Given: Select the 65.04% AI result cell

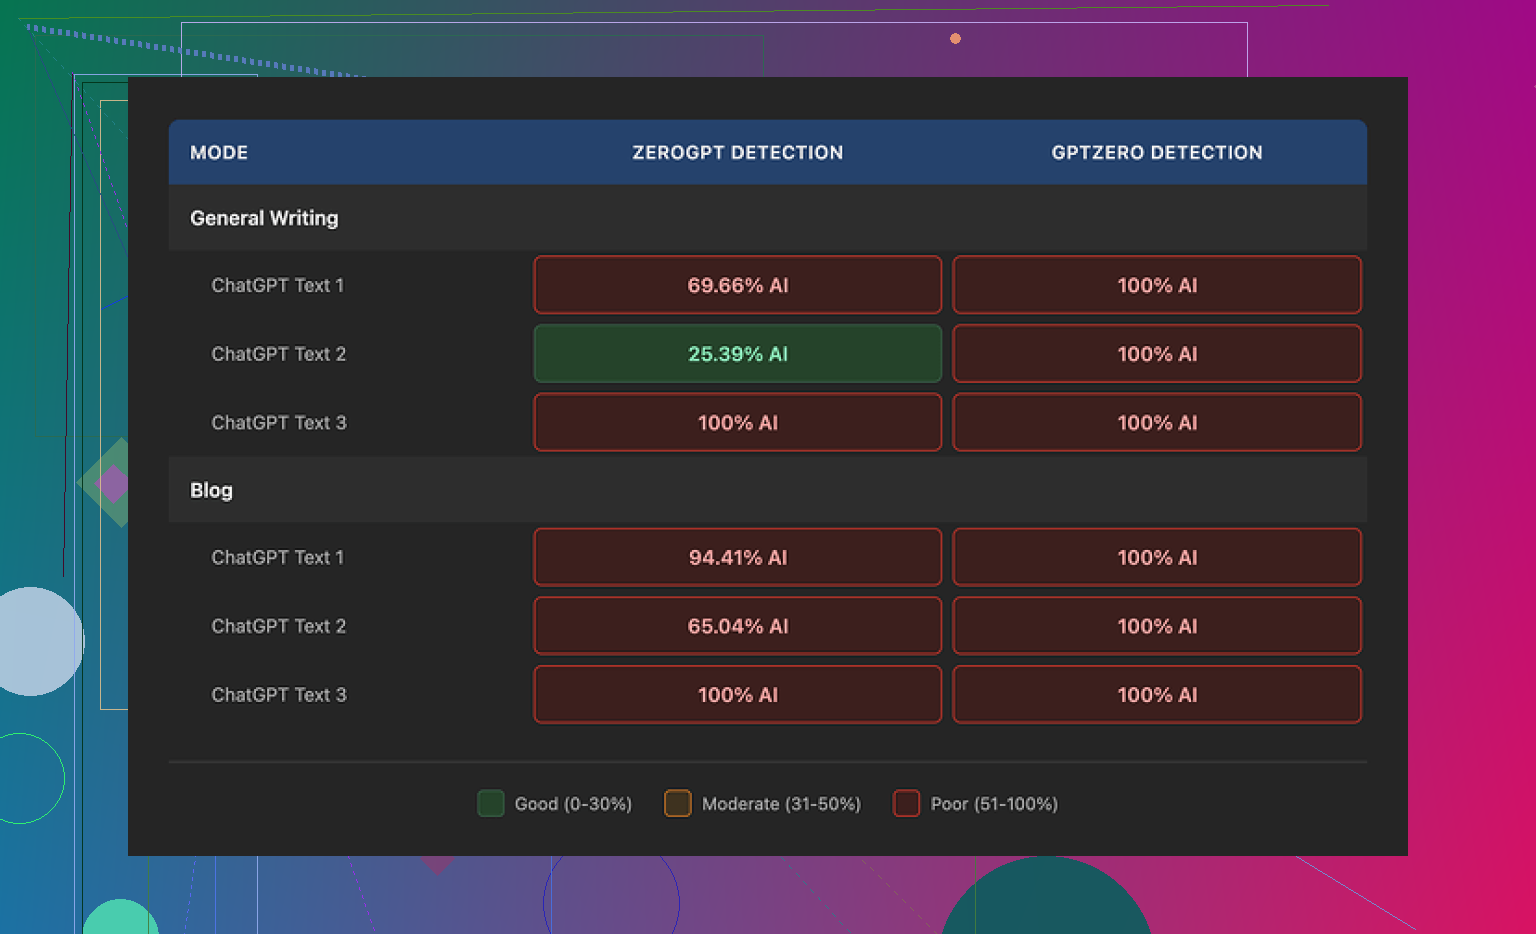Looking at the screenshot, I should [737, 627].
